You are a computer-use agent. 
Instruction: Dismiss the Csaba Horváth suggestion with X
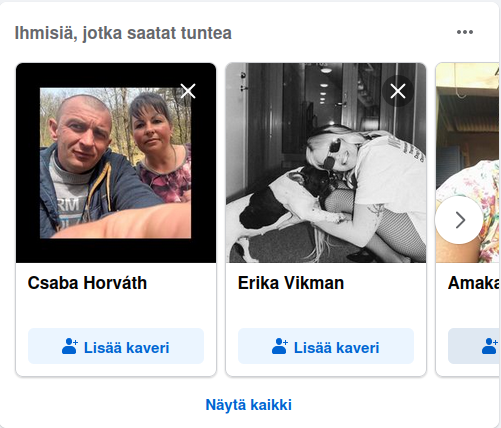point(188,91)
